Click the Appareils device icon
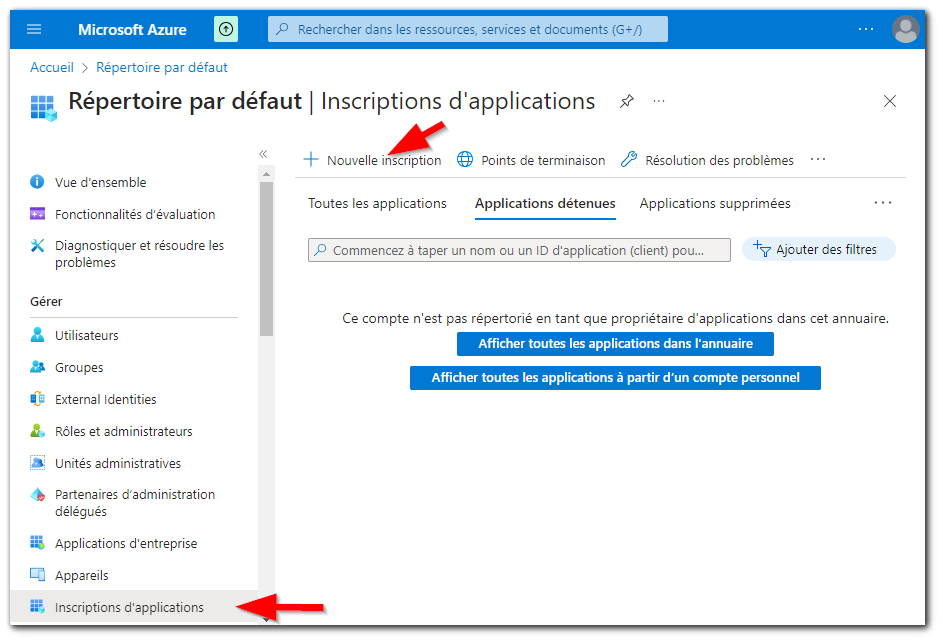 [37, 574]
